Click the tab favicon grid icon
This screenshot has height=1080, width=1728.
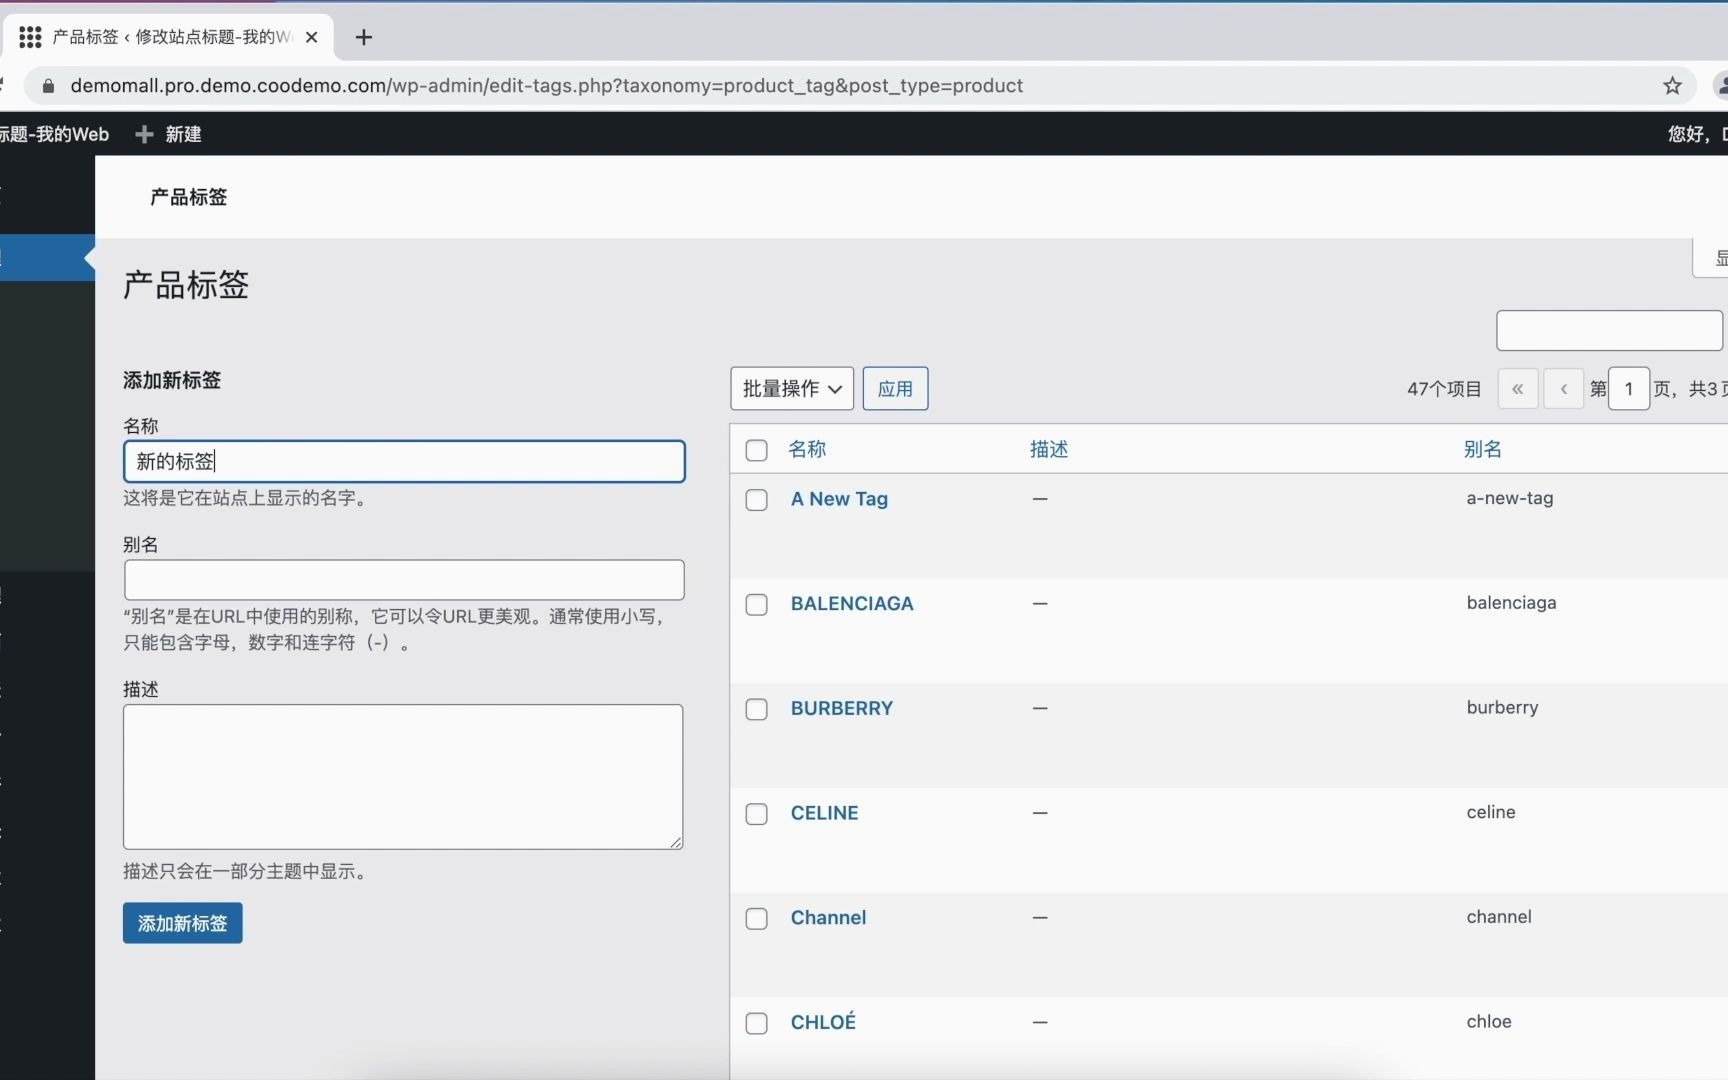click(x=30, y=37)
